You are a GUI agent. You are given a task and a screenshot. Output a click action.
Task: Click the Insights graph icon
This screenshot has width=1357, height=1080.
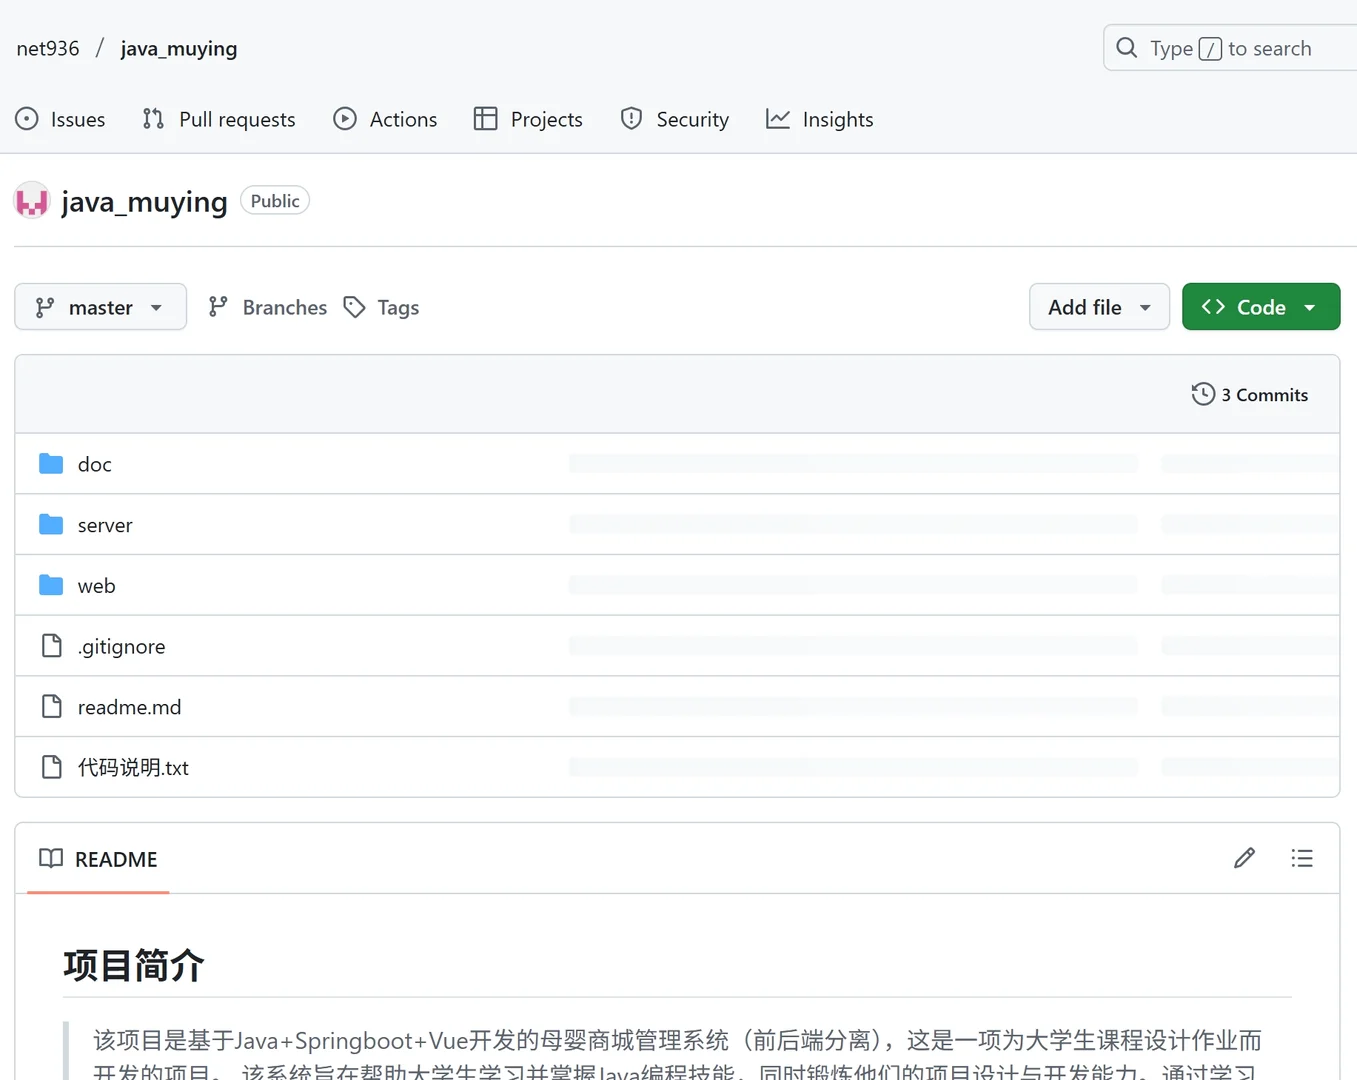(x=779, y=118)
